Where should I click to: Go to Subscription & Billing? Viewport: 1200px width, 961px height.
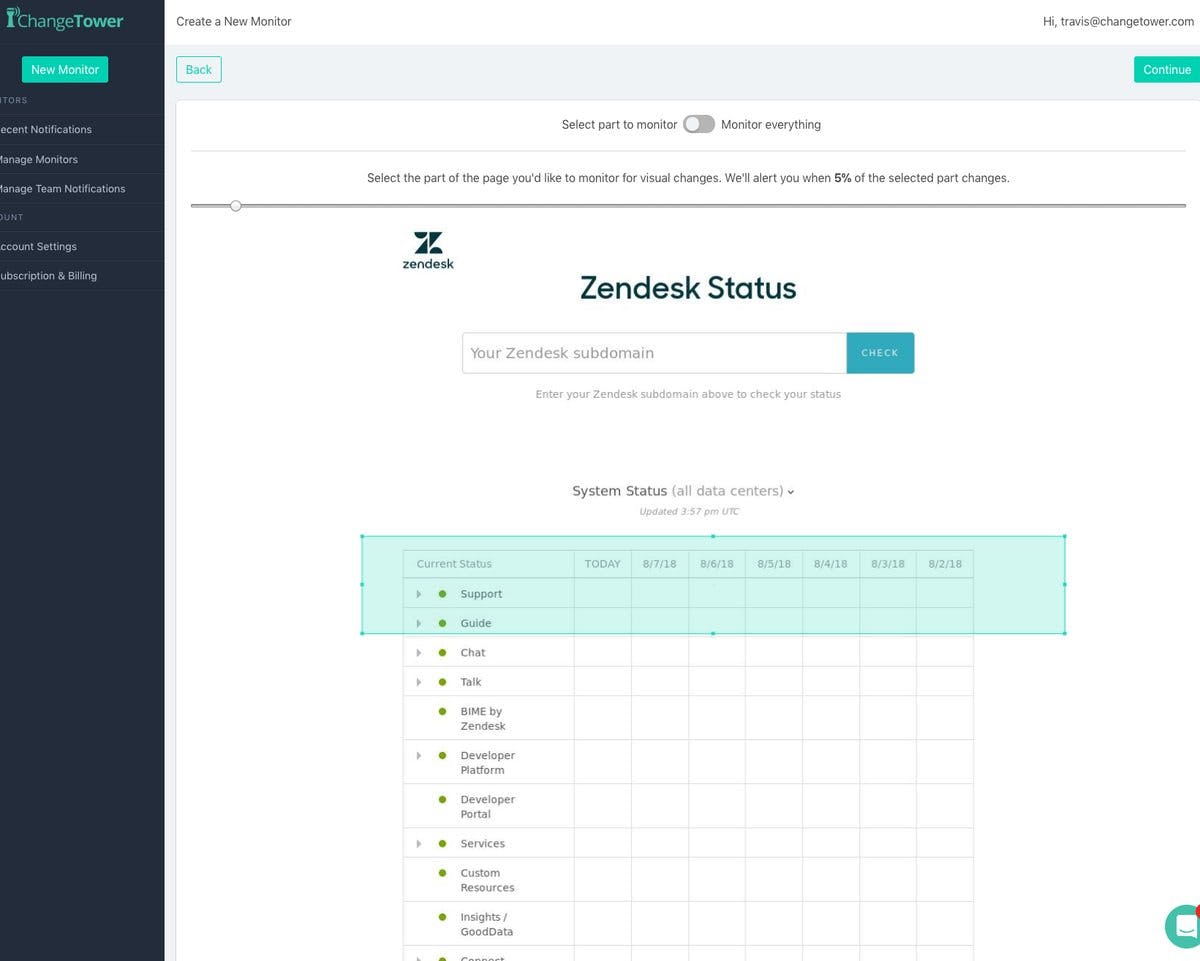click(47, 276)
